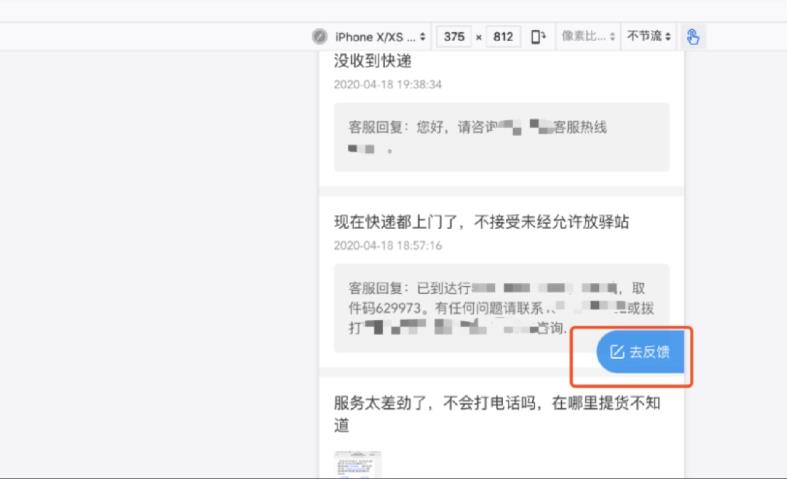The image size is (787, 479).
Task: Edit the viewport width field 375
Action: [x=454, y=37]
